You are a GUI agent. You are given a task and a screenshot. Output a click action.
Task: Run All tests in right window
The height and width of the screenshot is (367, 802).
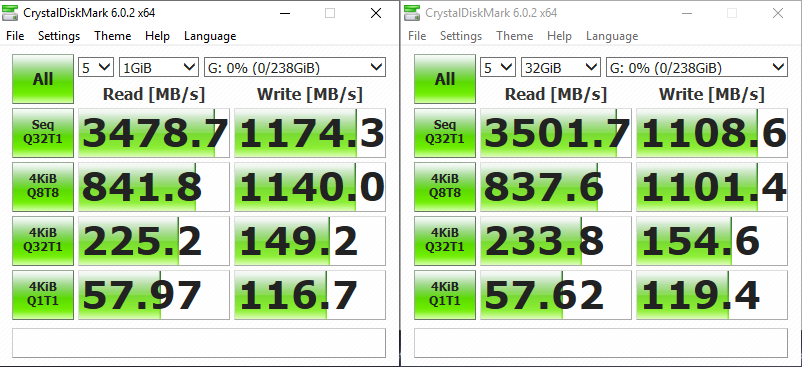[445, 79]
